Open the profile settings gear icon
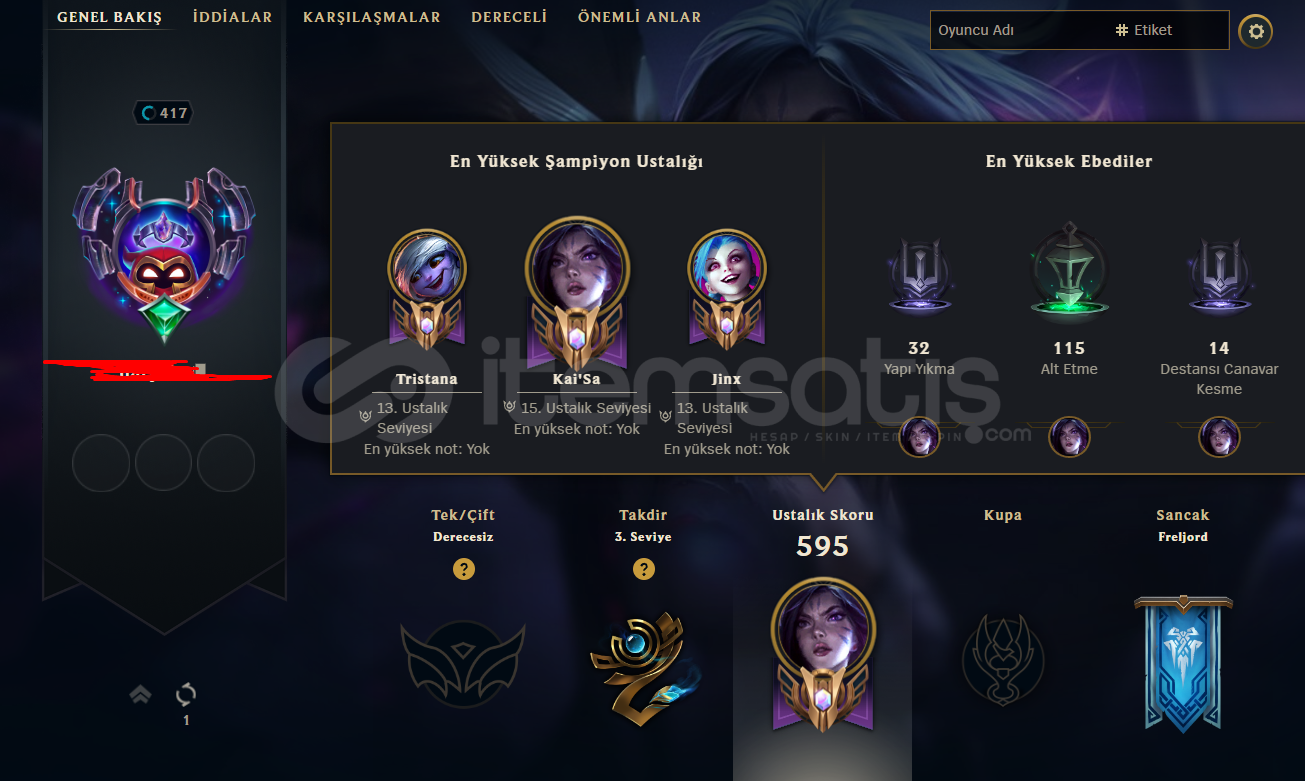The height and width of the screenshot is (781, 1305). tap(1256, 32)
